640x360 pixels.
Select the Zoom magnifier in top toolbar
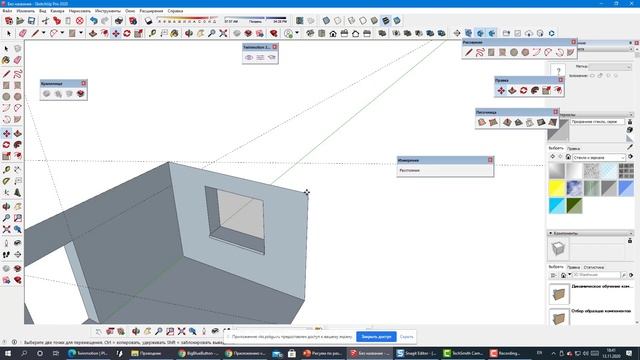pos(212,33)
